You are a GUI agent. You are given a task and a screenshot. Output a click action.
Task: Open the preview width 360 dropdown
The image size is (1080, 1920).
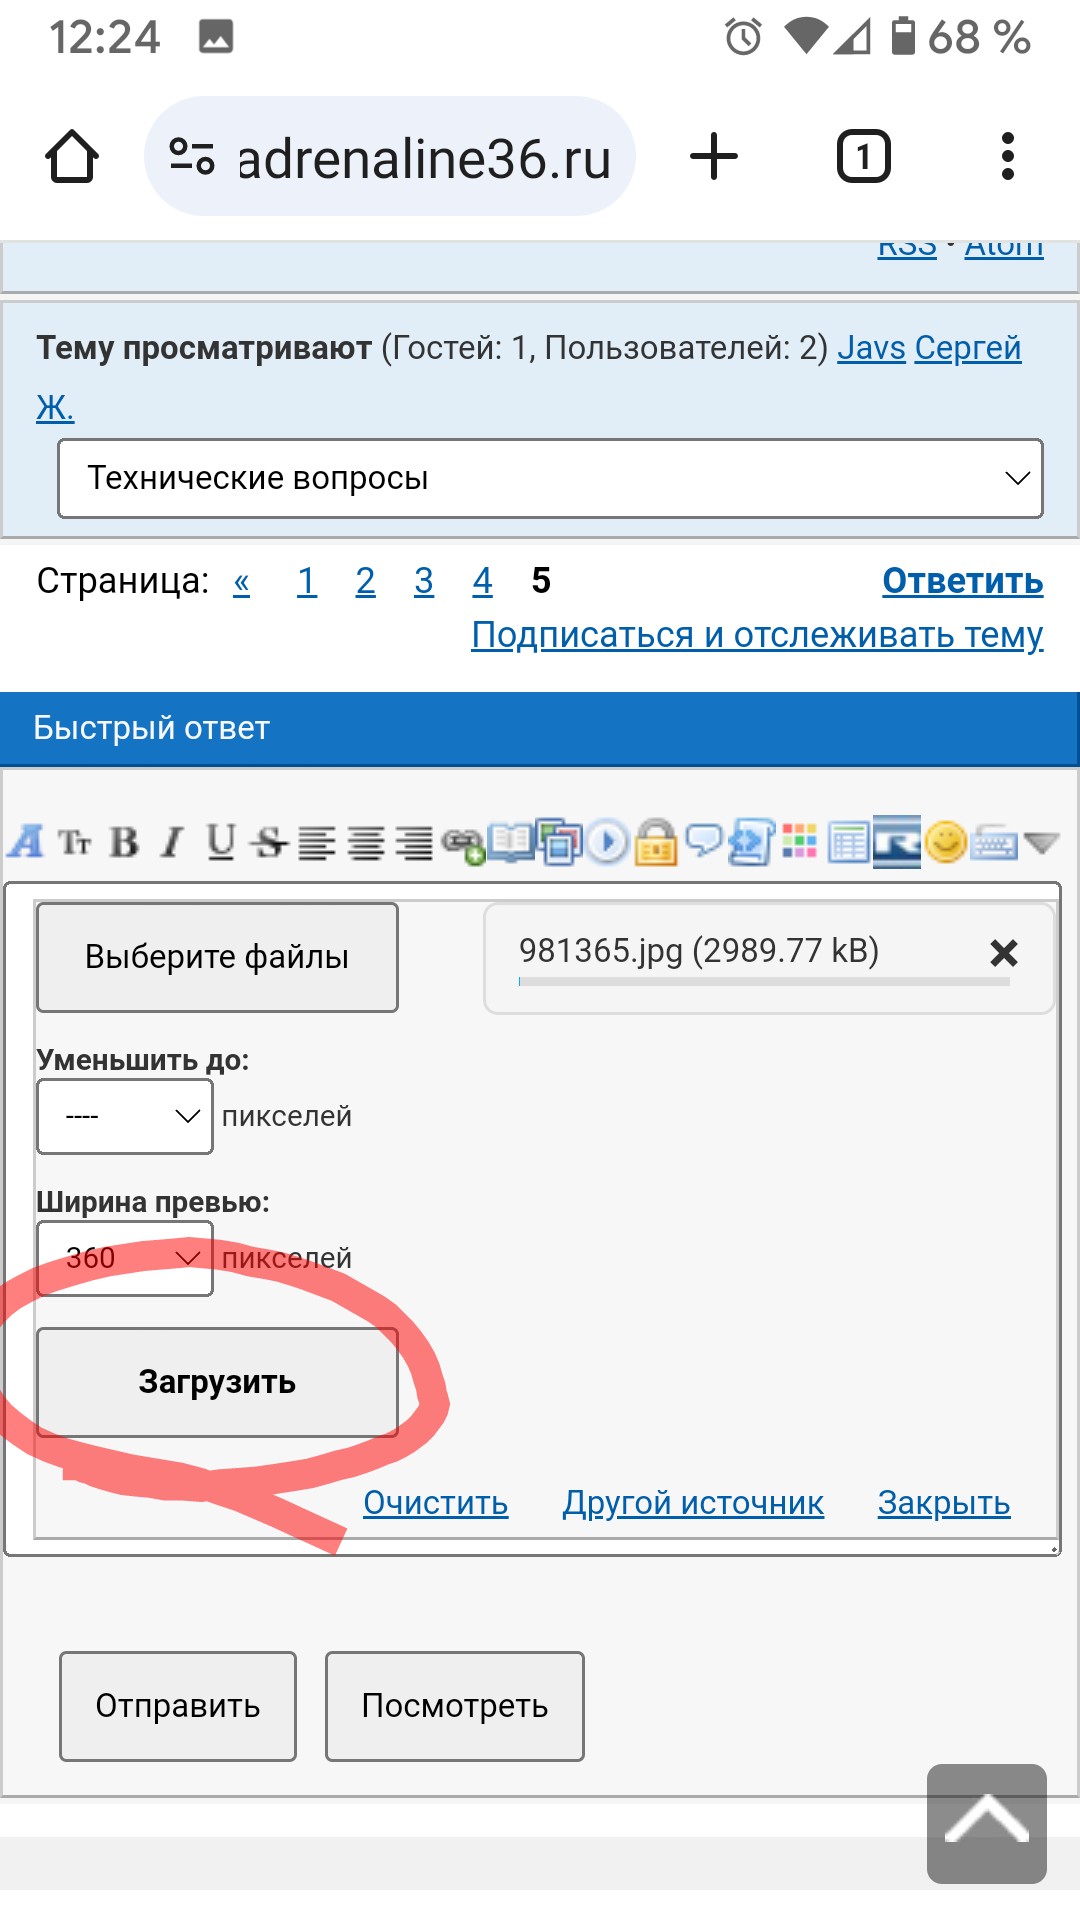(x=125, y=1258)
